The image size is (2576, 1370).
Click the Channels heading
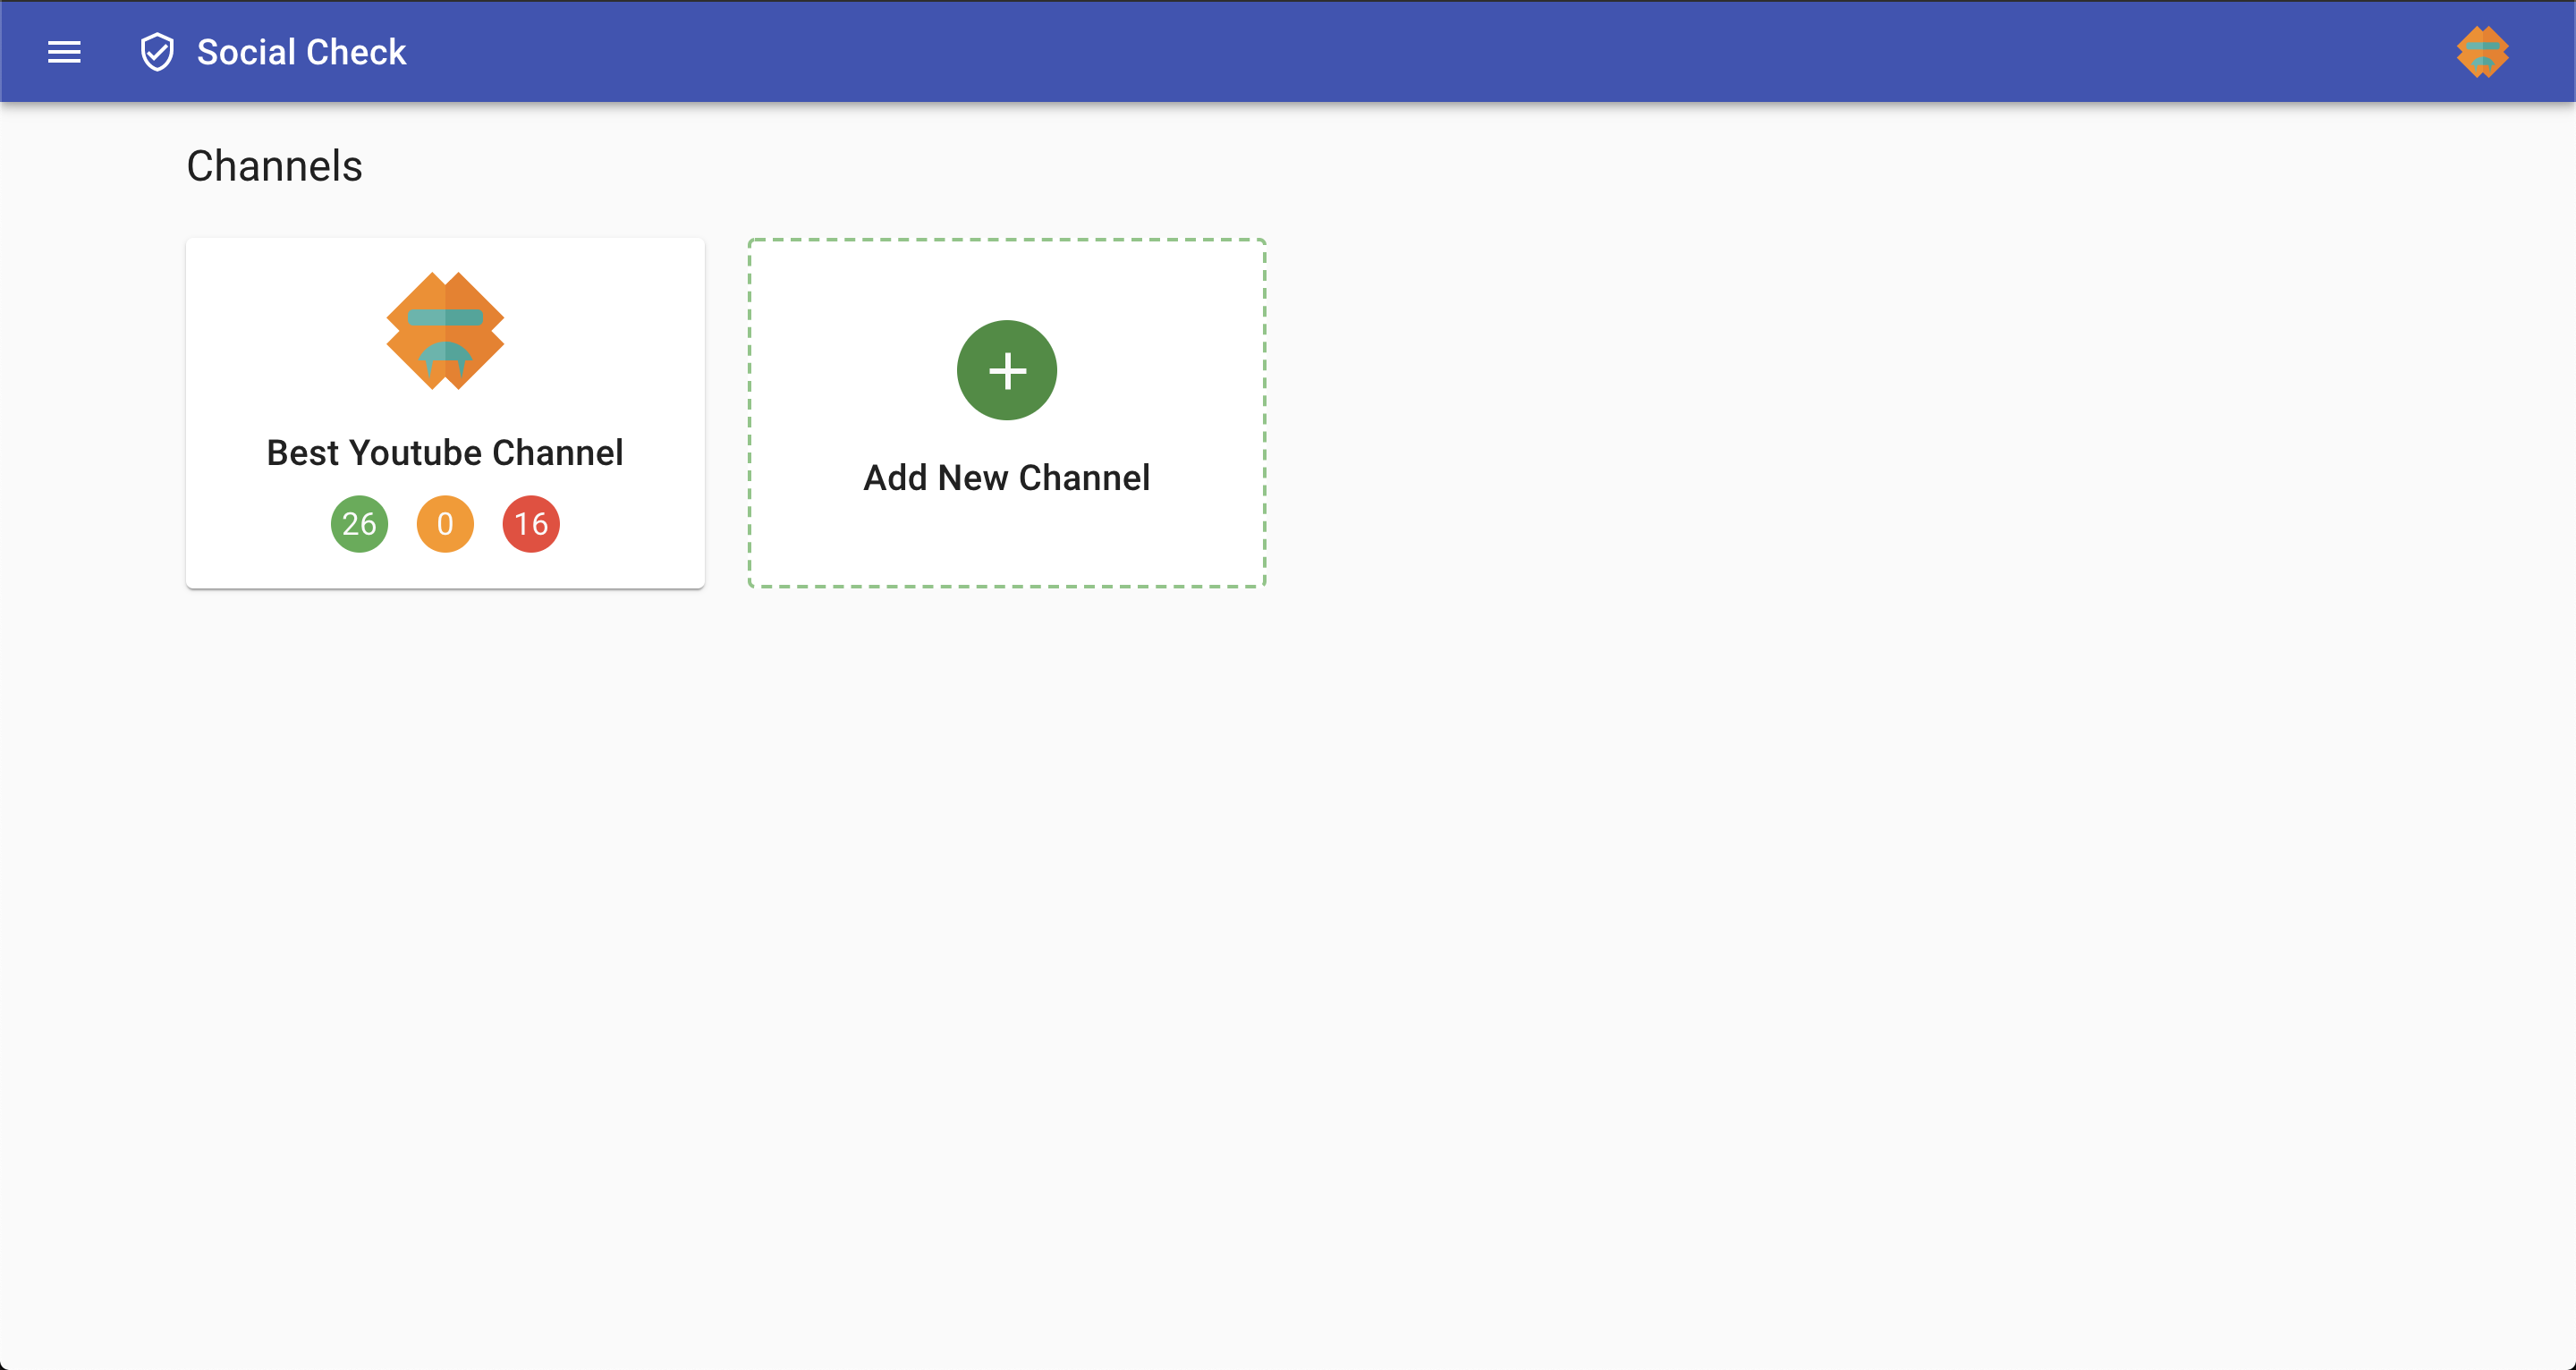coord(273,165)
